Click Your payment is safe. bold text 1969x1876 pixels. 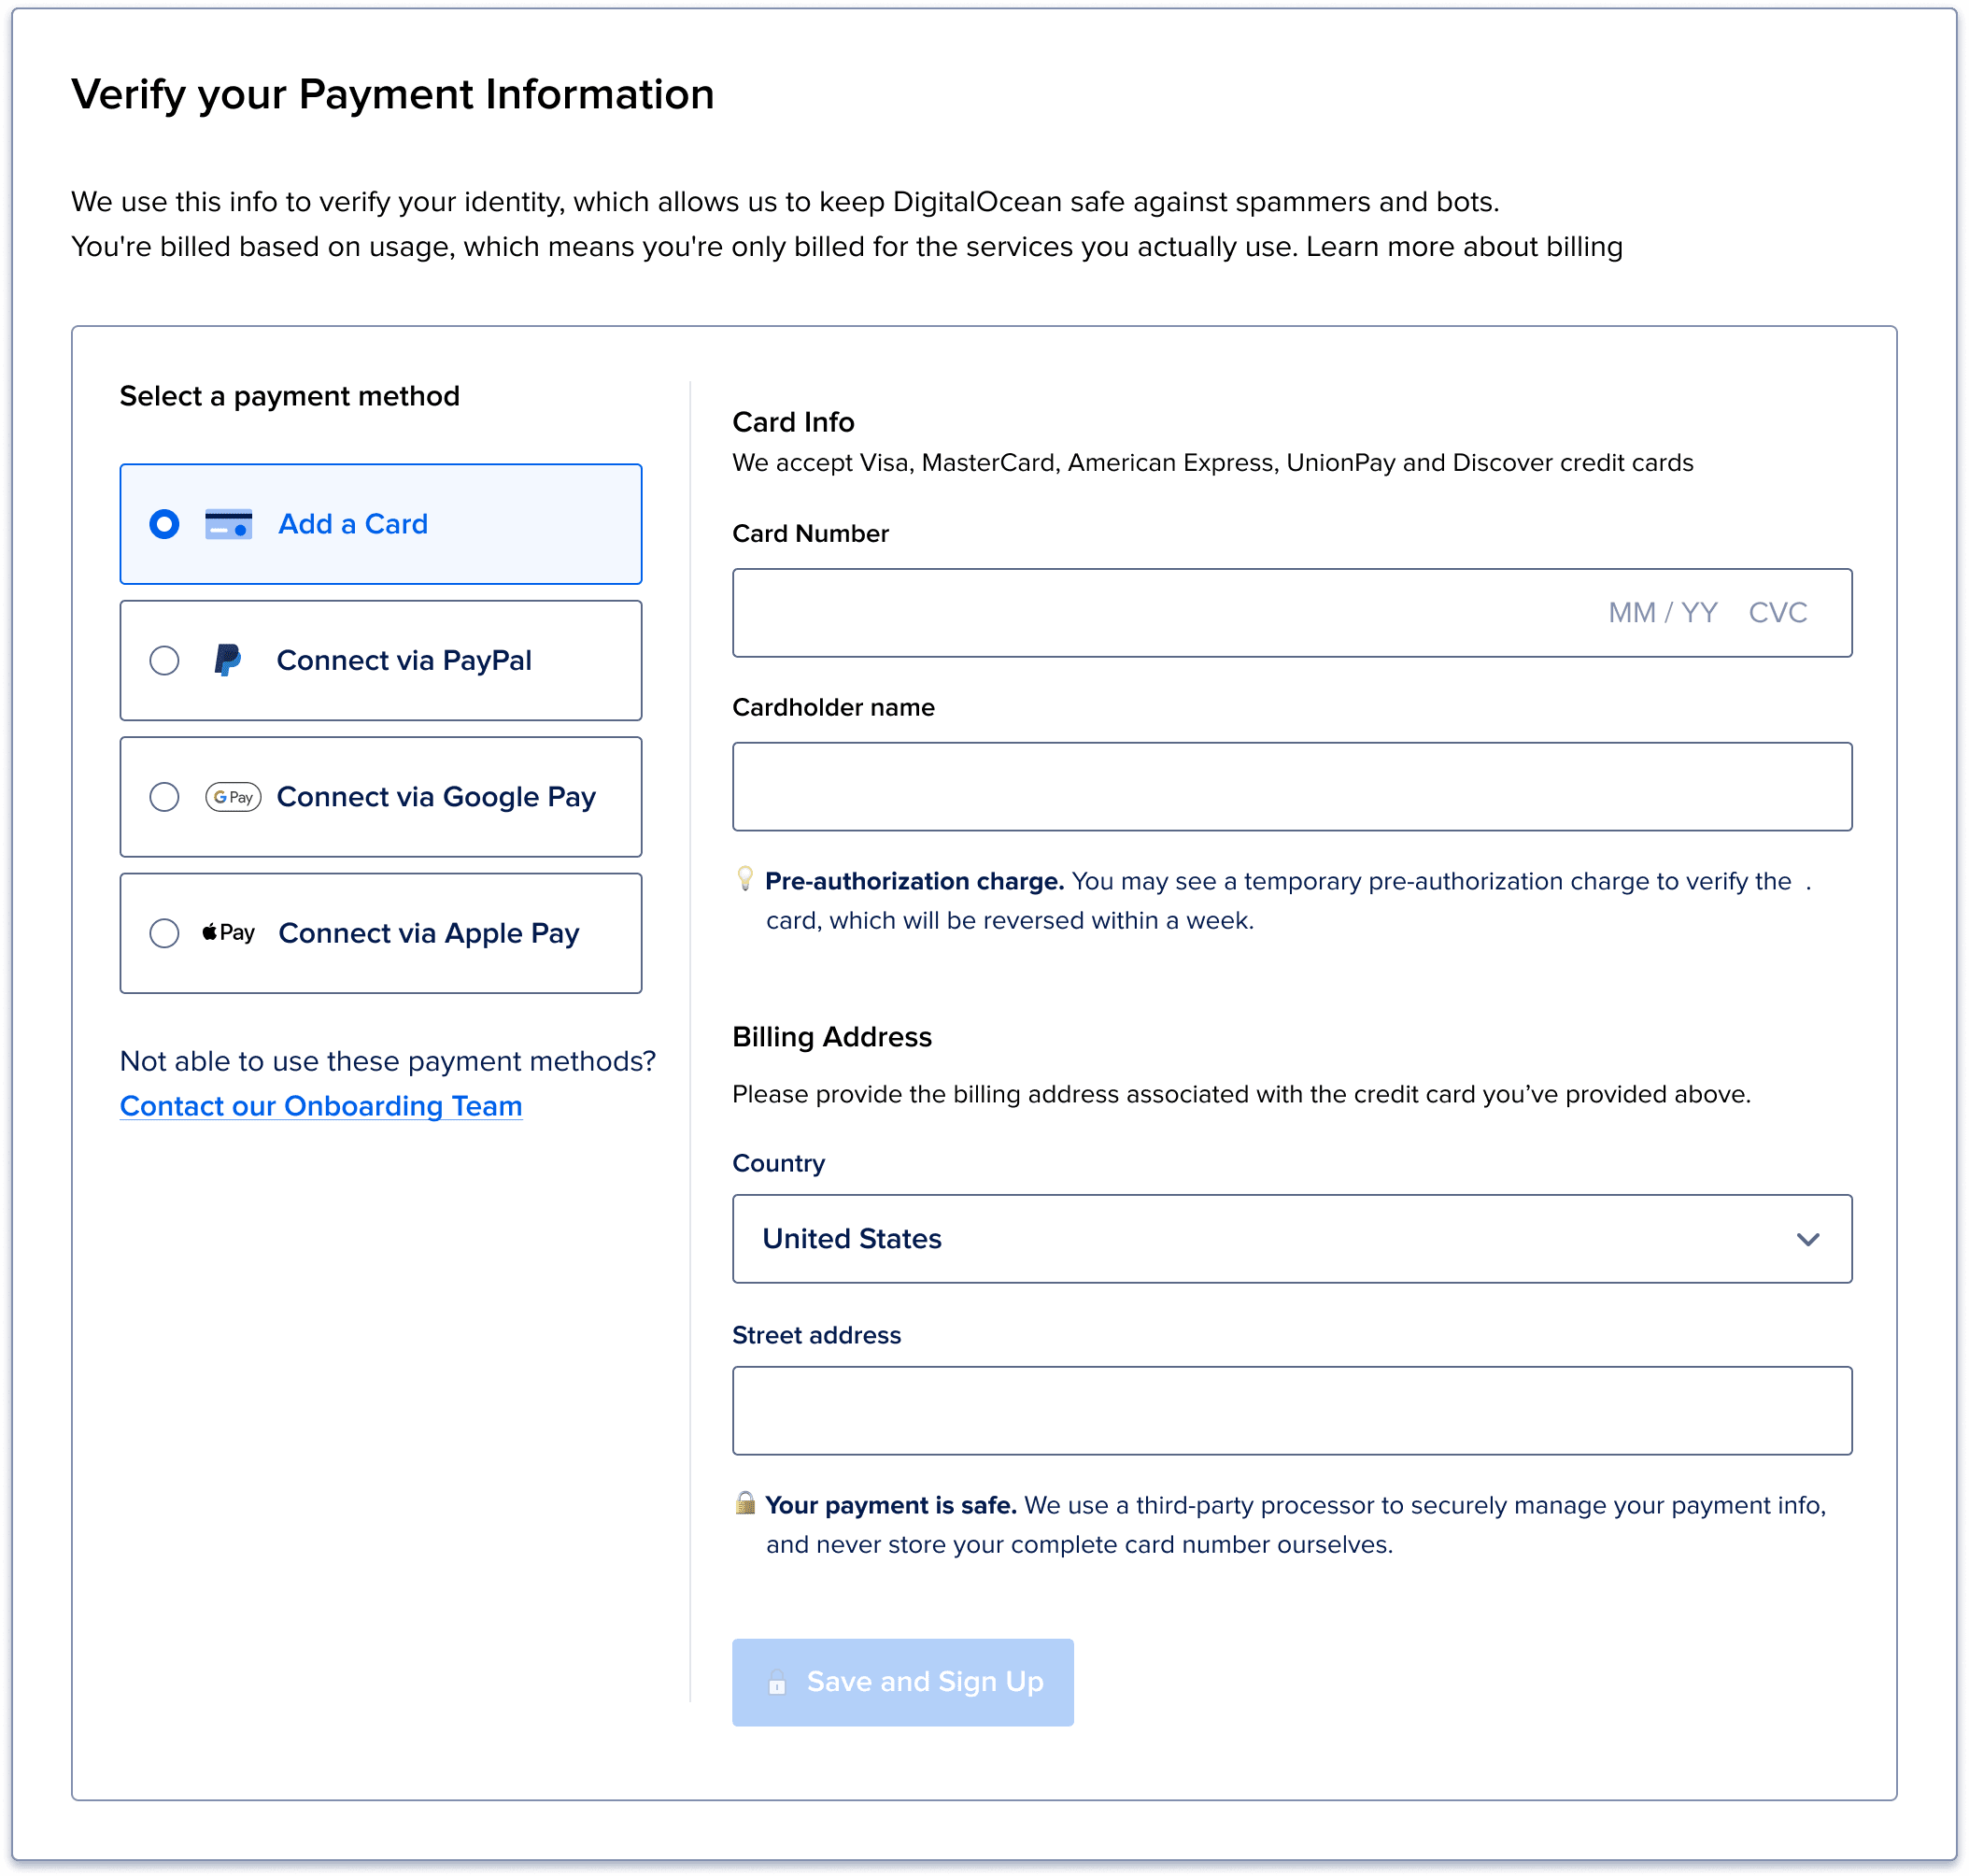891,1505
